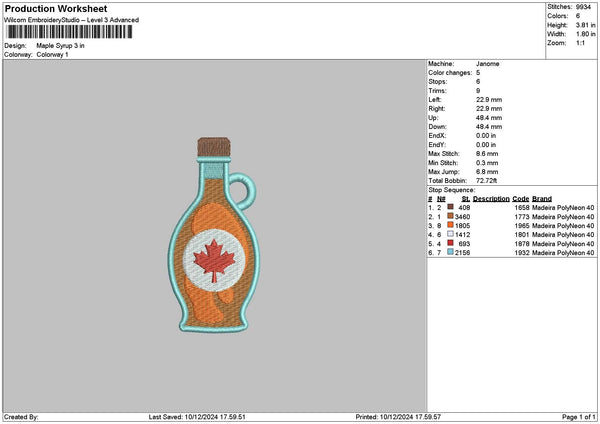Click the Page 1 of 1 footer text
Image resolution: width=600 pixels, height=424 pixels.
(x=579, y=417)
